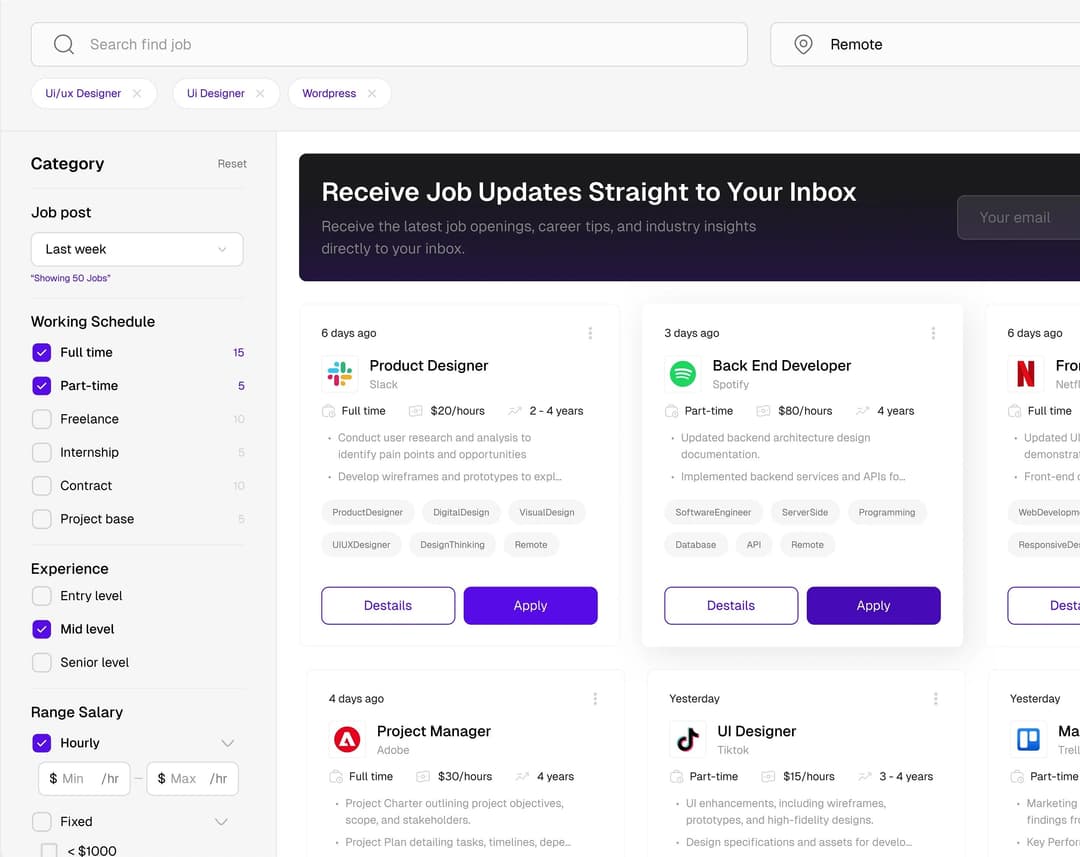Check the Internship checkbox
1080x857 pixels.
tap(42, 453)
